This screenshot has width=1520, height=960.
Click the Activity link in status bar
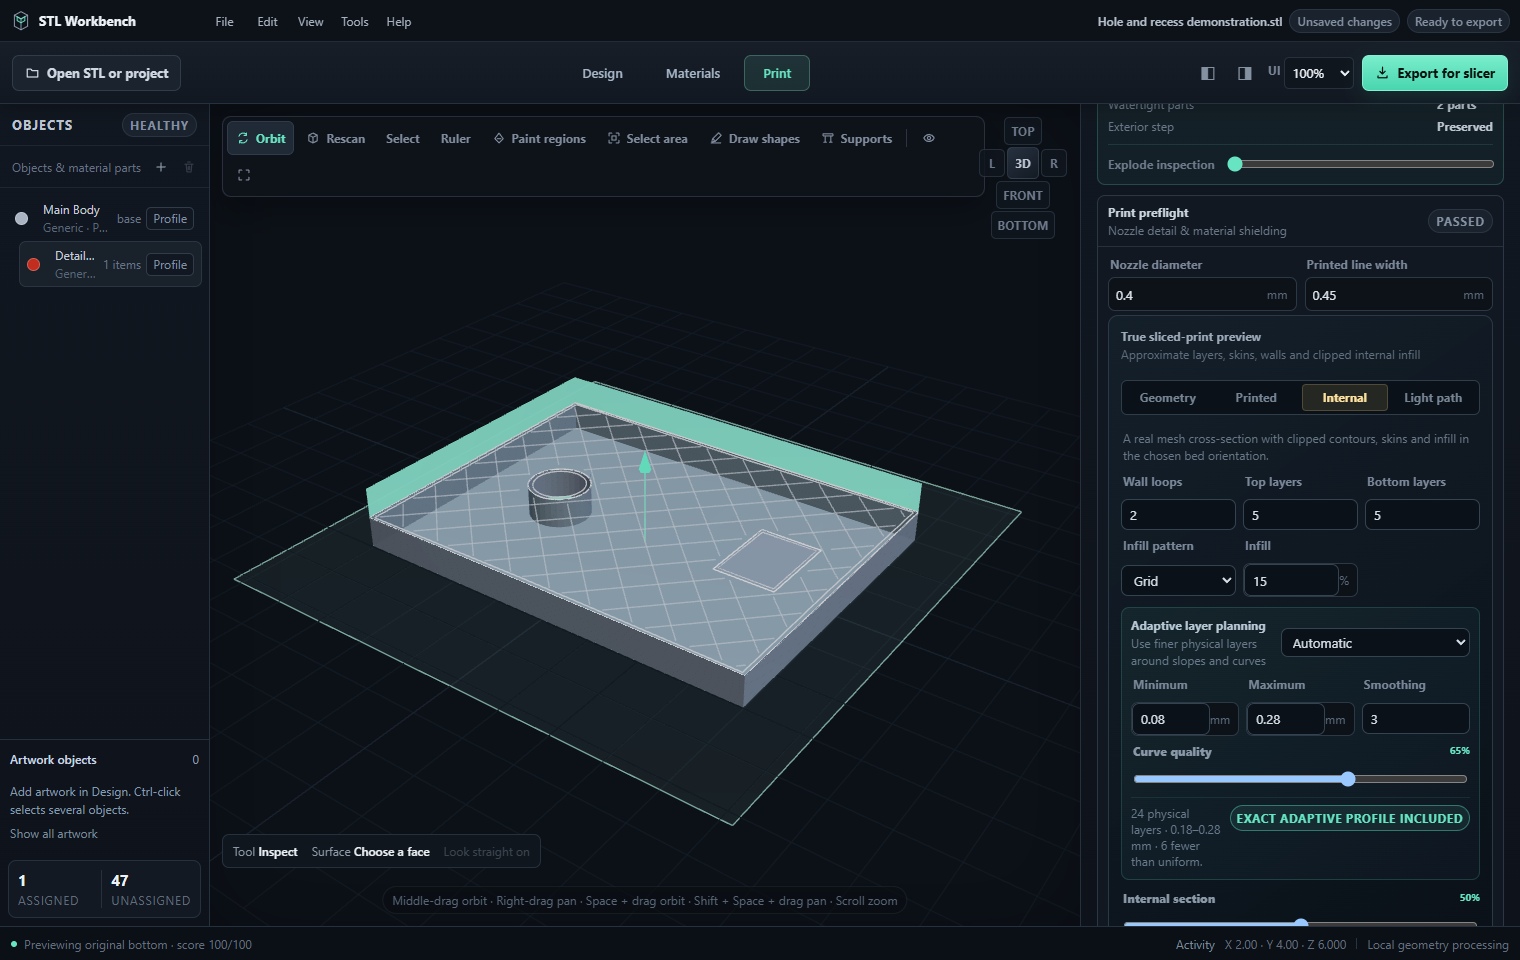[1195, 945]
